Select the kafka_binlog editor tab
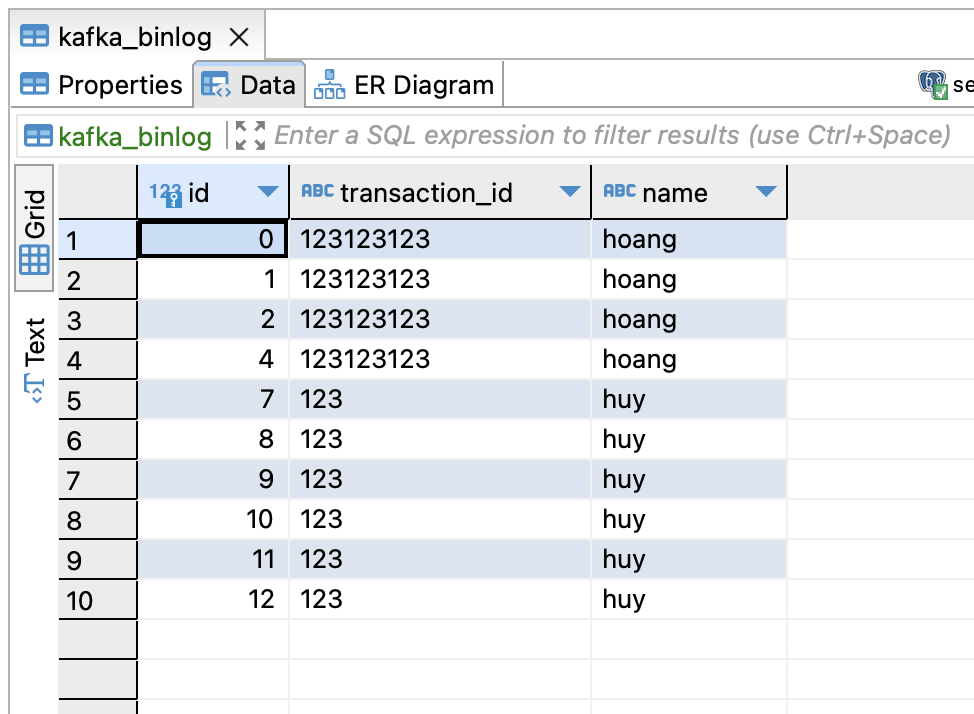The height and width of the screenshot is (714, 974). click(x=138, y=37)
